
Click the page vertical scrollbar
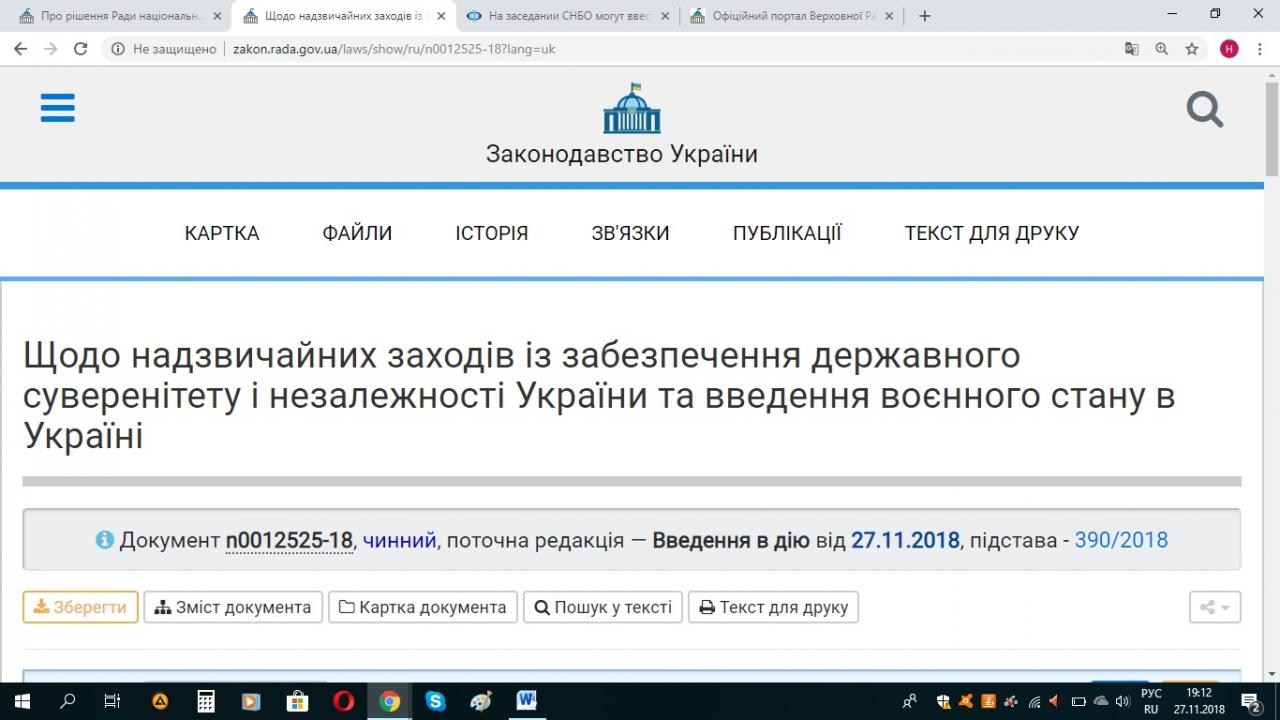click(x=1272, y=400)
